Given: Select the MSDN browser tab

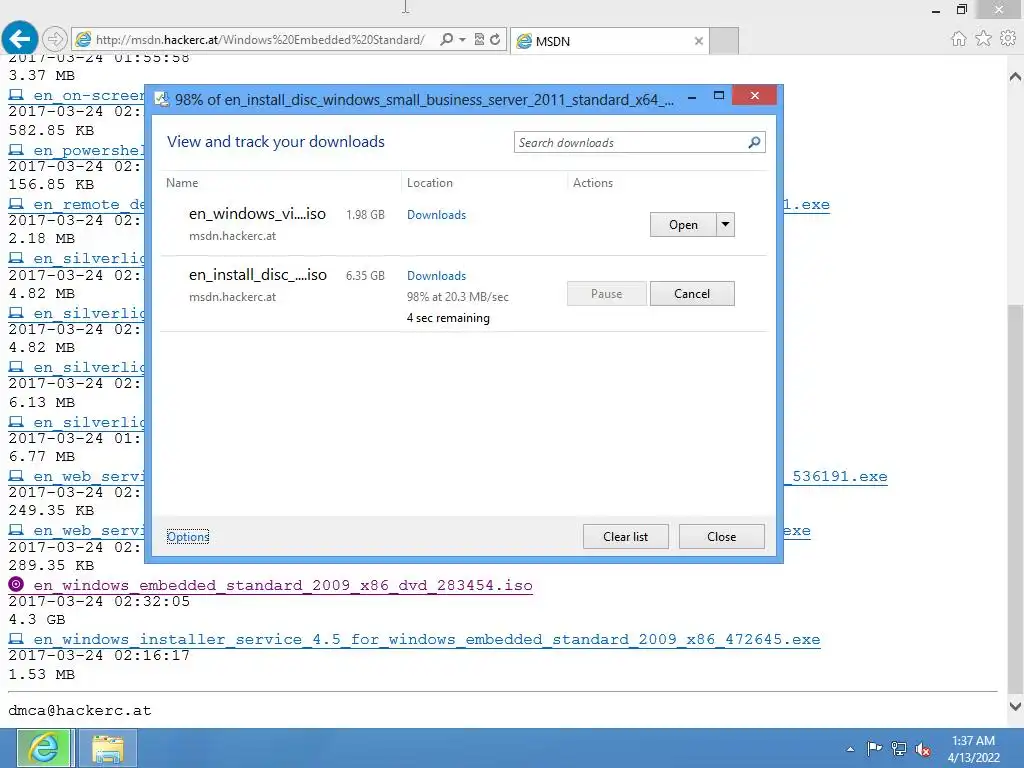Looking at the screenshot, I should tap(609, 41).
